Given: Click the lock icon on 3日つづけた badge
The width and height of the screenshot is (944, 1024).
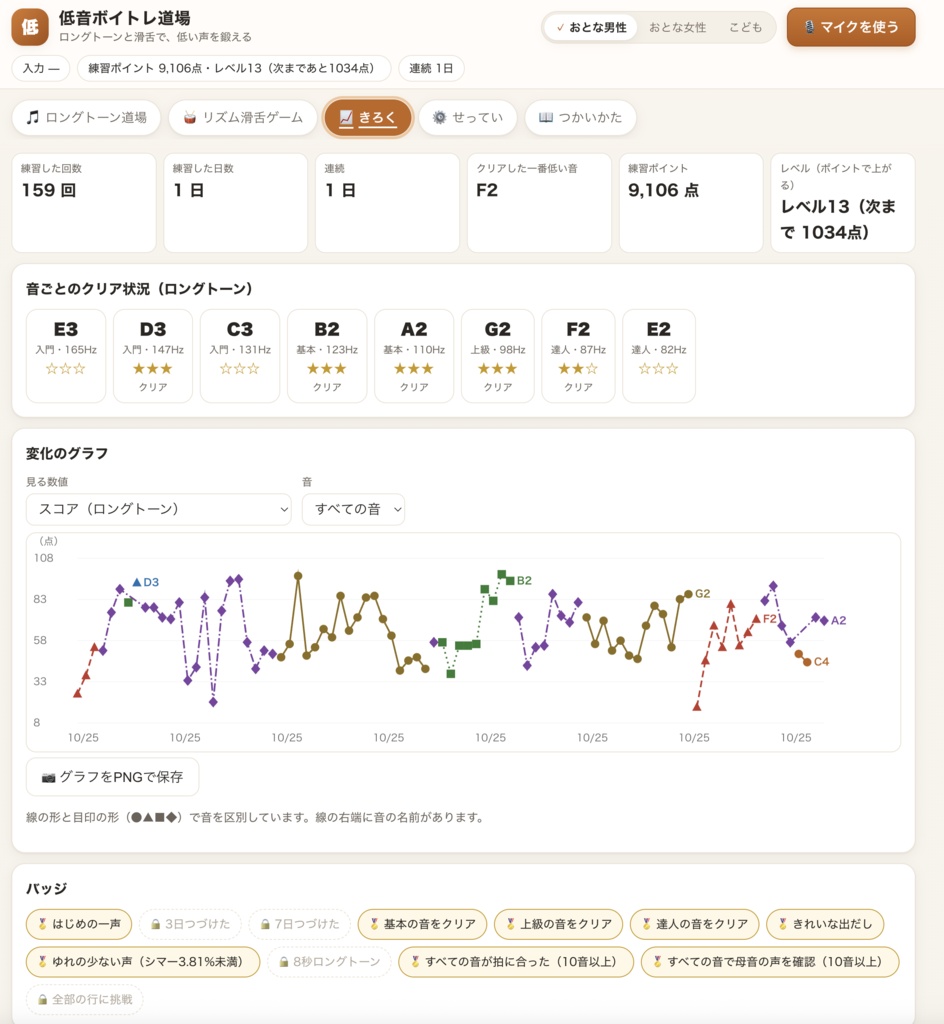Looking at the screenshot, I should pos(155,924).
